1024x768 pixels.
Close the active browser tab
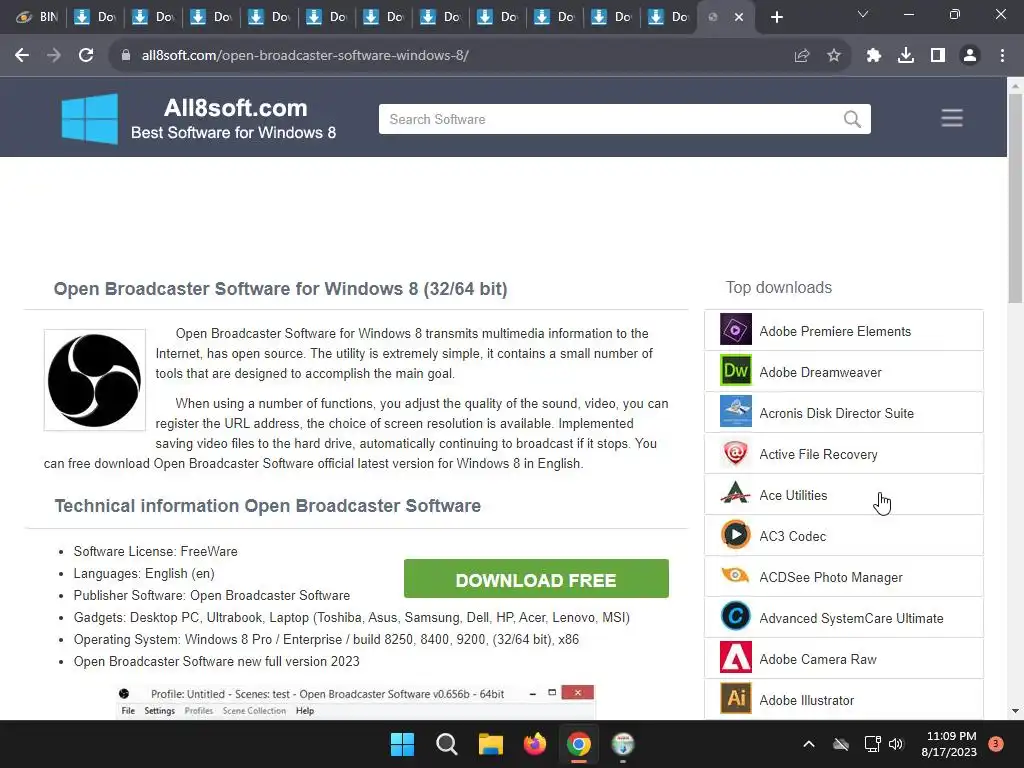point(739,17)
